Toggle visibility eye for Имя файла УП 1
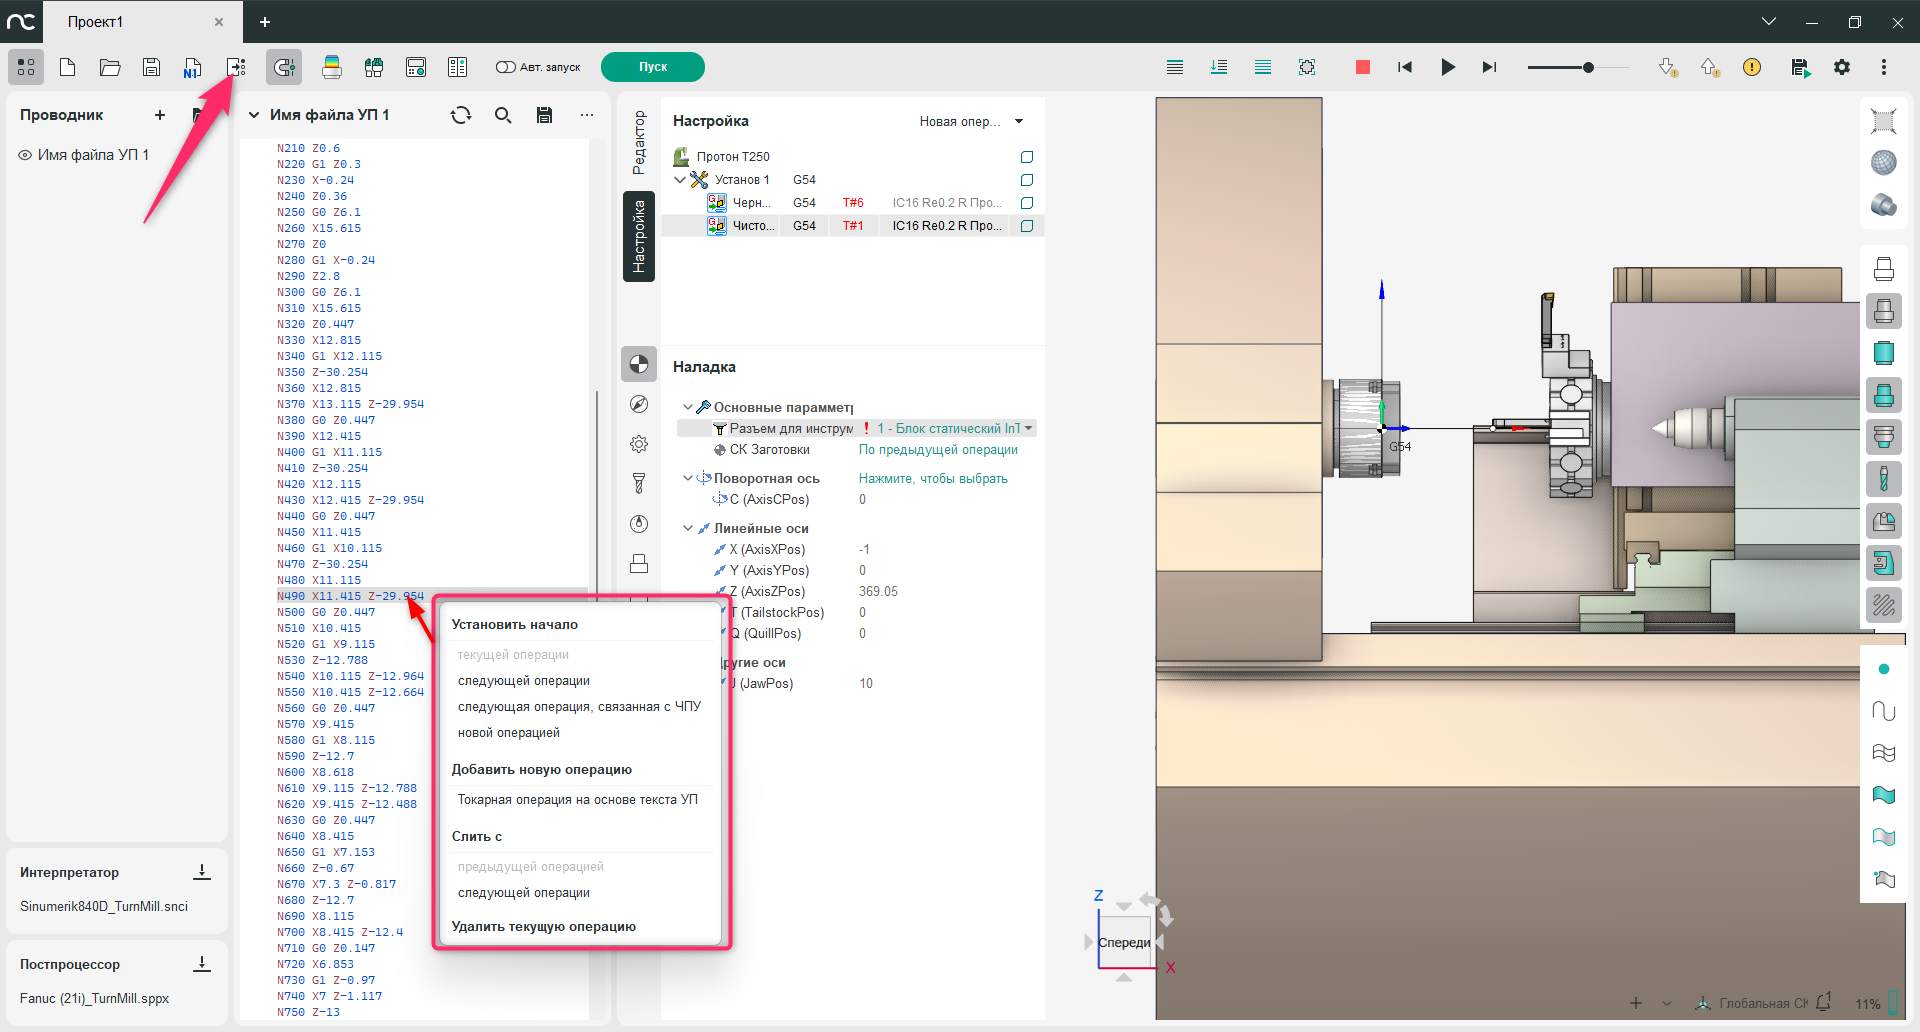The height and width of the screenshot is (1032, 1920). [25, 155]
